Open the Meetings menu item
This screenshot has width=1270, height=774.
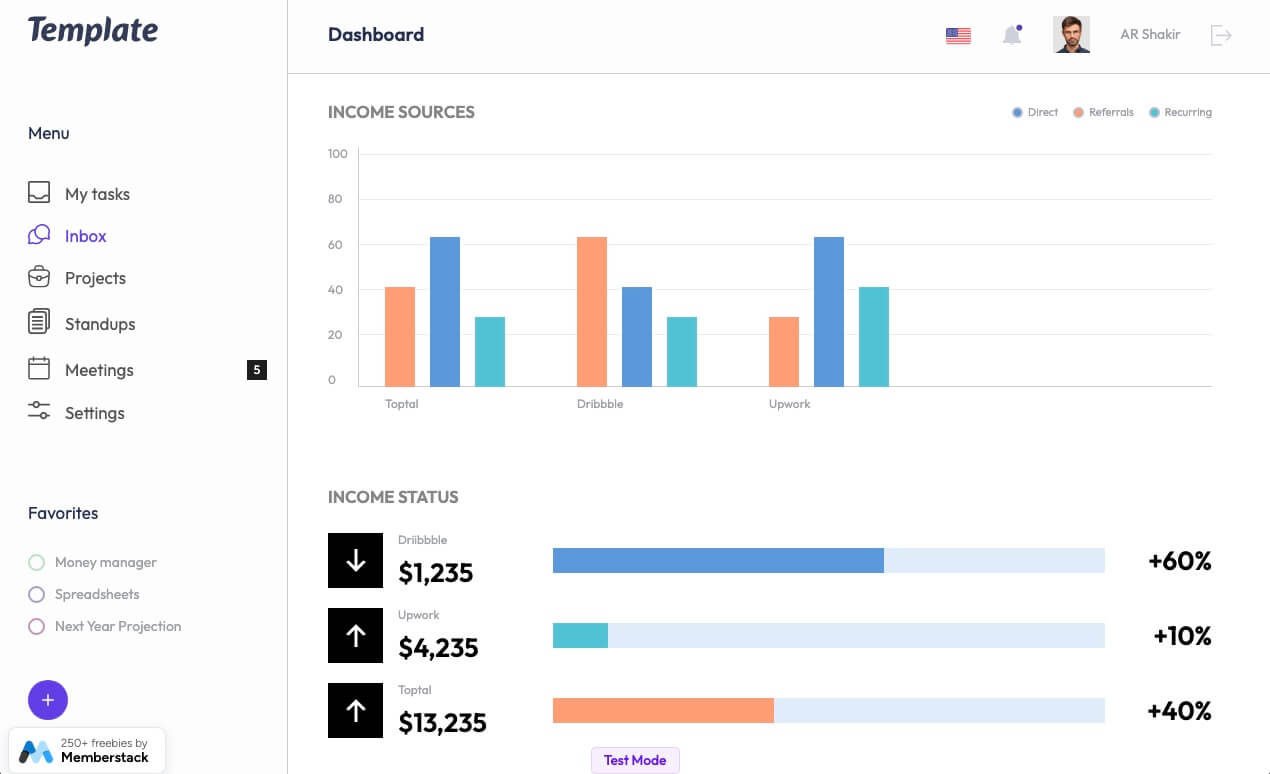click(x=99, y=370)
